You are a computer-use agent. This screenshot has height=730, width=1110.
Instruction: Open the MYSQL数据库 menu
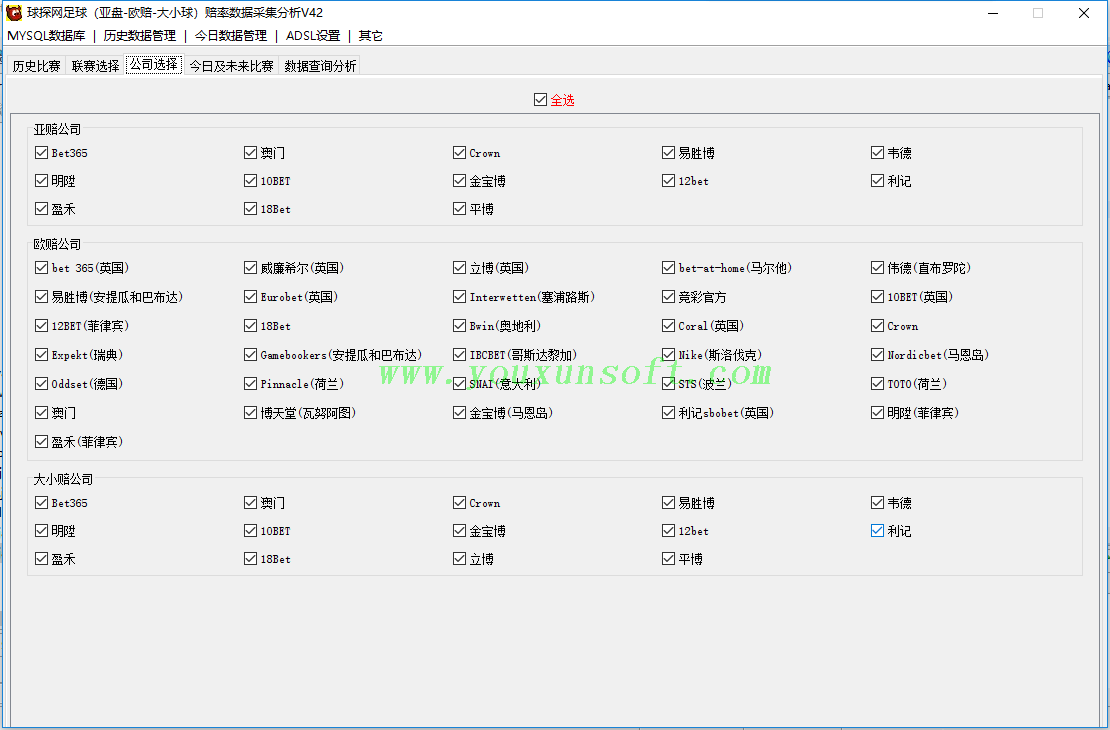(46, 35)
